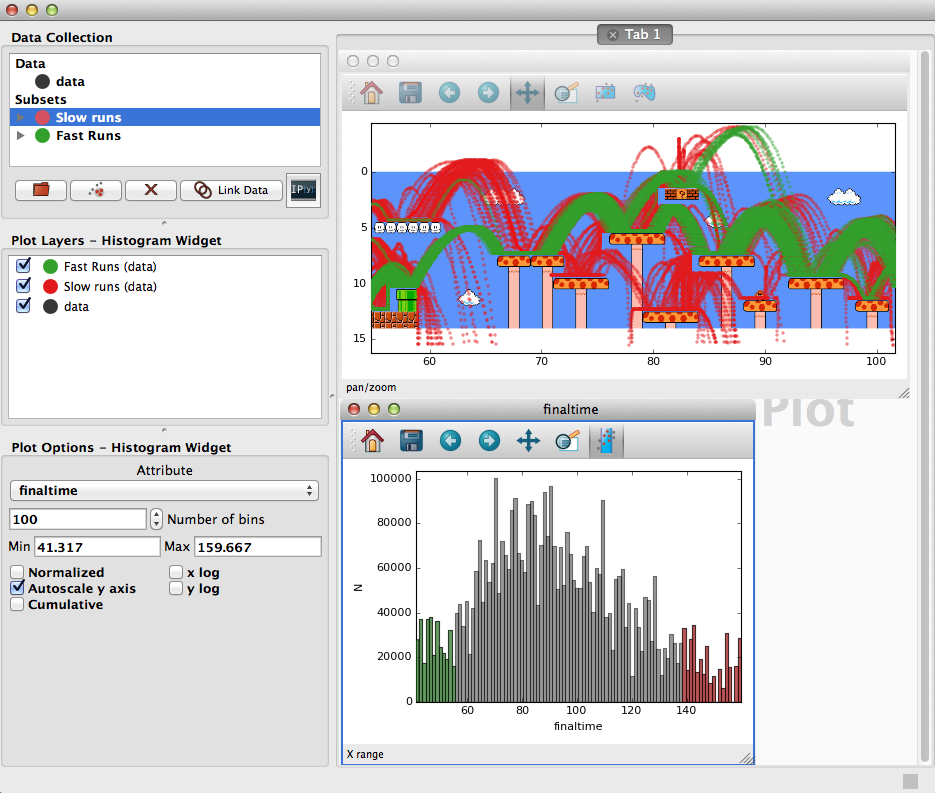This screenshot has height=793, width=935.
Task: Click the save floppy icon in the histogram toolbar
Action: click(411, 441)
